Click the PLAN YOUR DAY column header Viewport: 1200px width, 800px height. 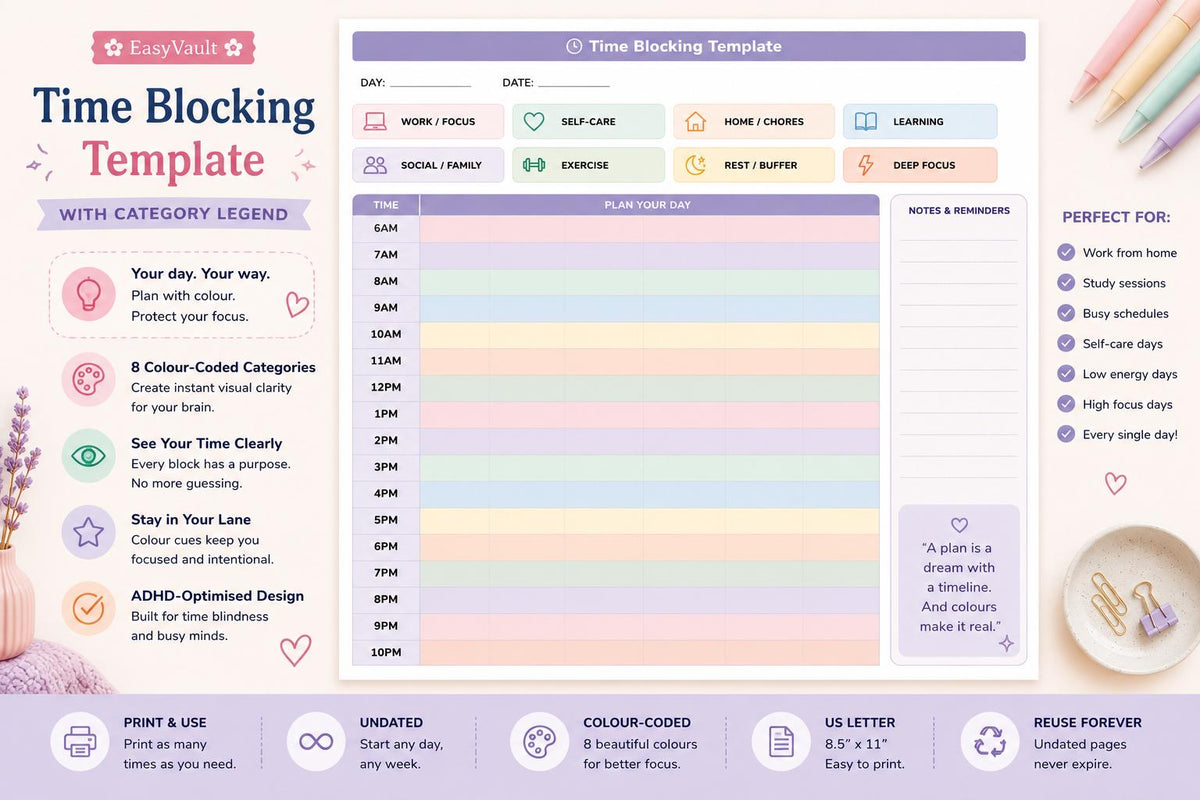pos(649,205)
